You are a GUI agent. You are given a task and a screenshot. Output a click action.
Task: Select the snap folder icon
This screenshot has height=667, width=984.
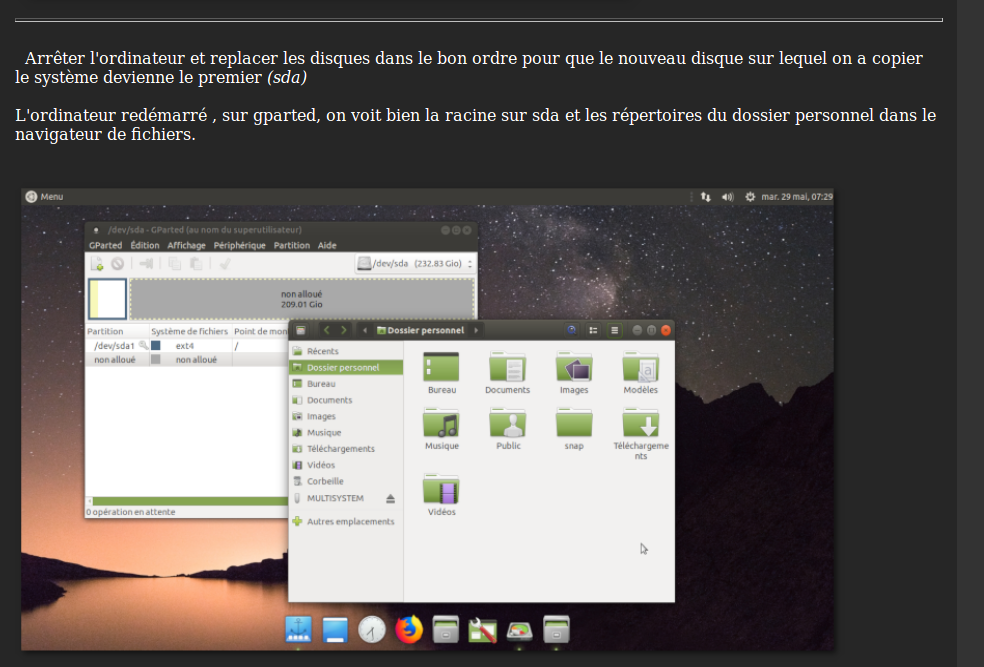(x=574, y=423)
